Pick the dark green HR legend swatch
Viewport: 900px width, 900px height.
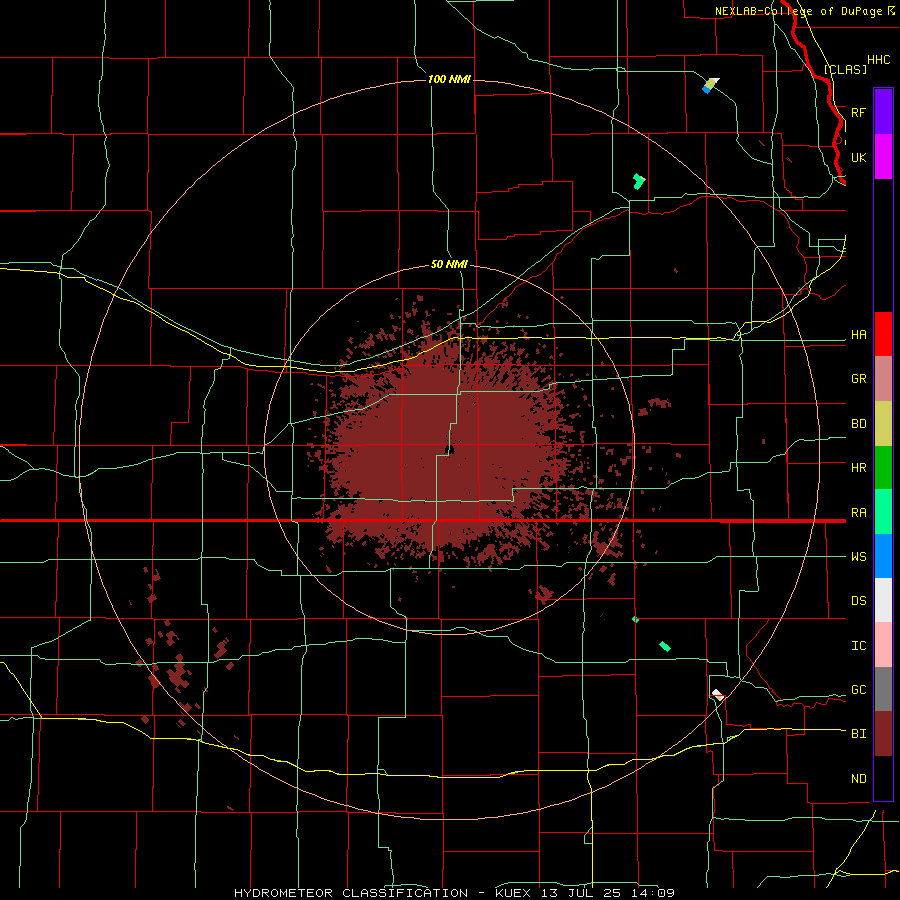coord(883,467)
